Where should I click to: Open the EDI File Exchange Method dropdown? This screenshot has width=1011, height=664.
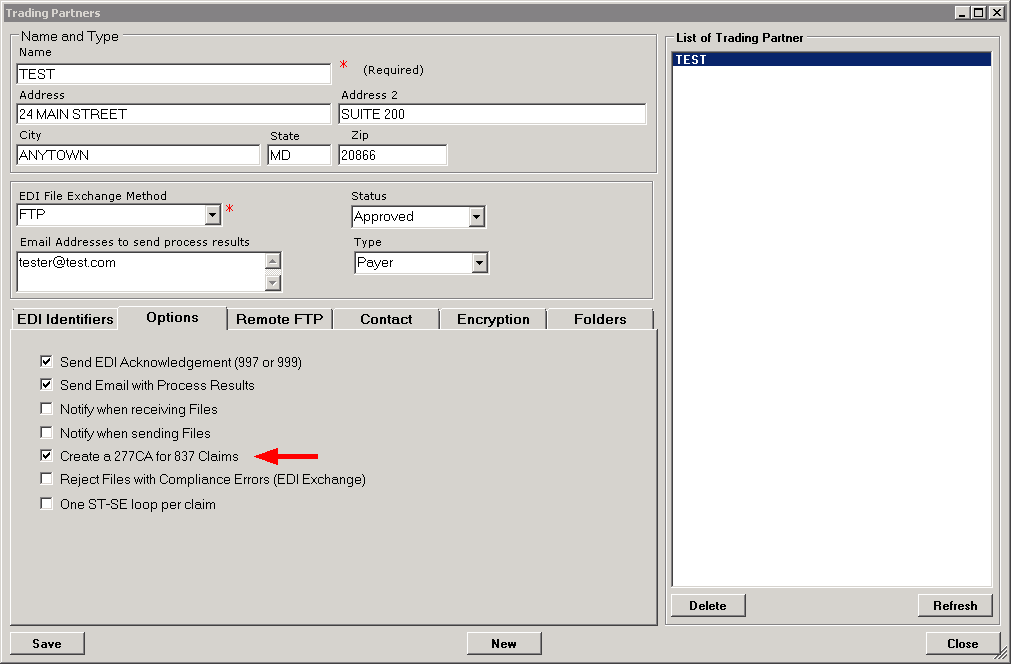(212, 215)
